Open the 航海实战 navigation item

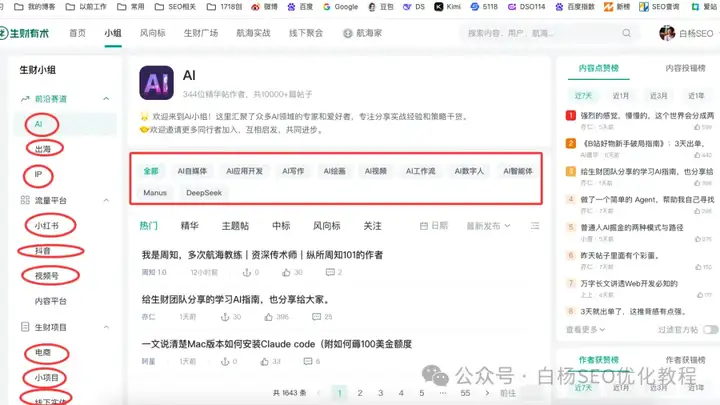tap(253, 33)
